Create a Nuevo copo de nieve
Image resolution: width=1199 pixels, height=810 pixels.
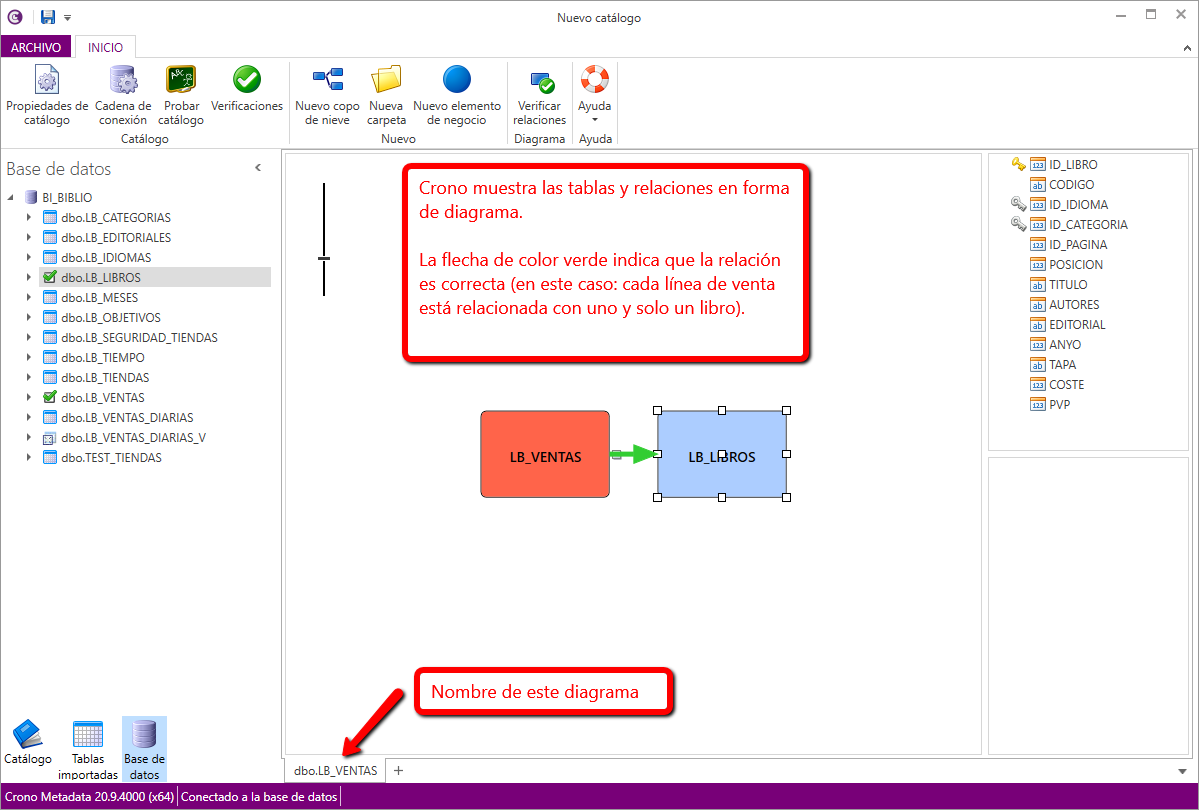pyautogui.click(x=327, y=96)
